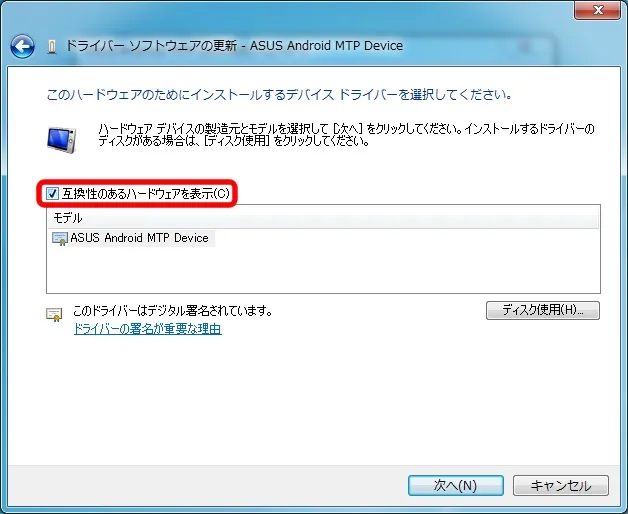Image resolution: width=628 pixels, height=514 pixels.
Task: Close the driver update dialog window
Action: coord(598,10)
